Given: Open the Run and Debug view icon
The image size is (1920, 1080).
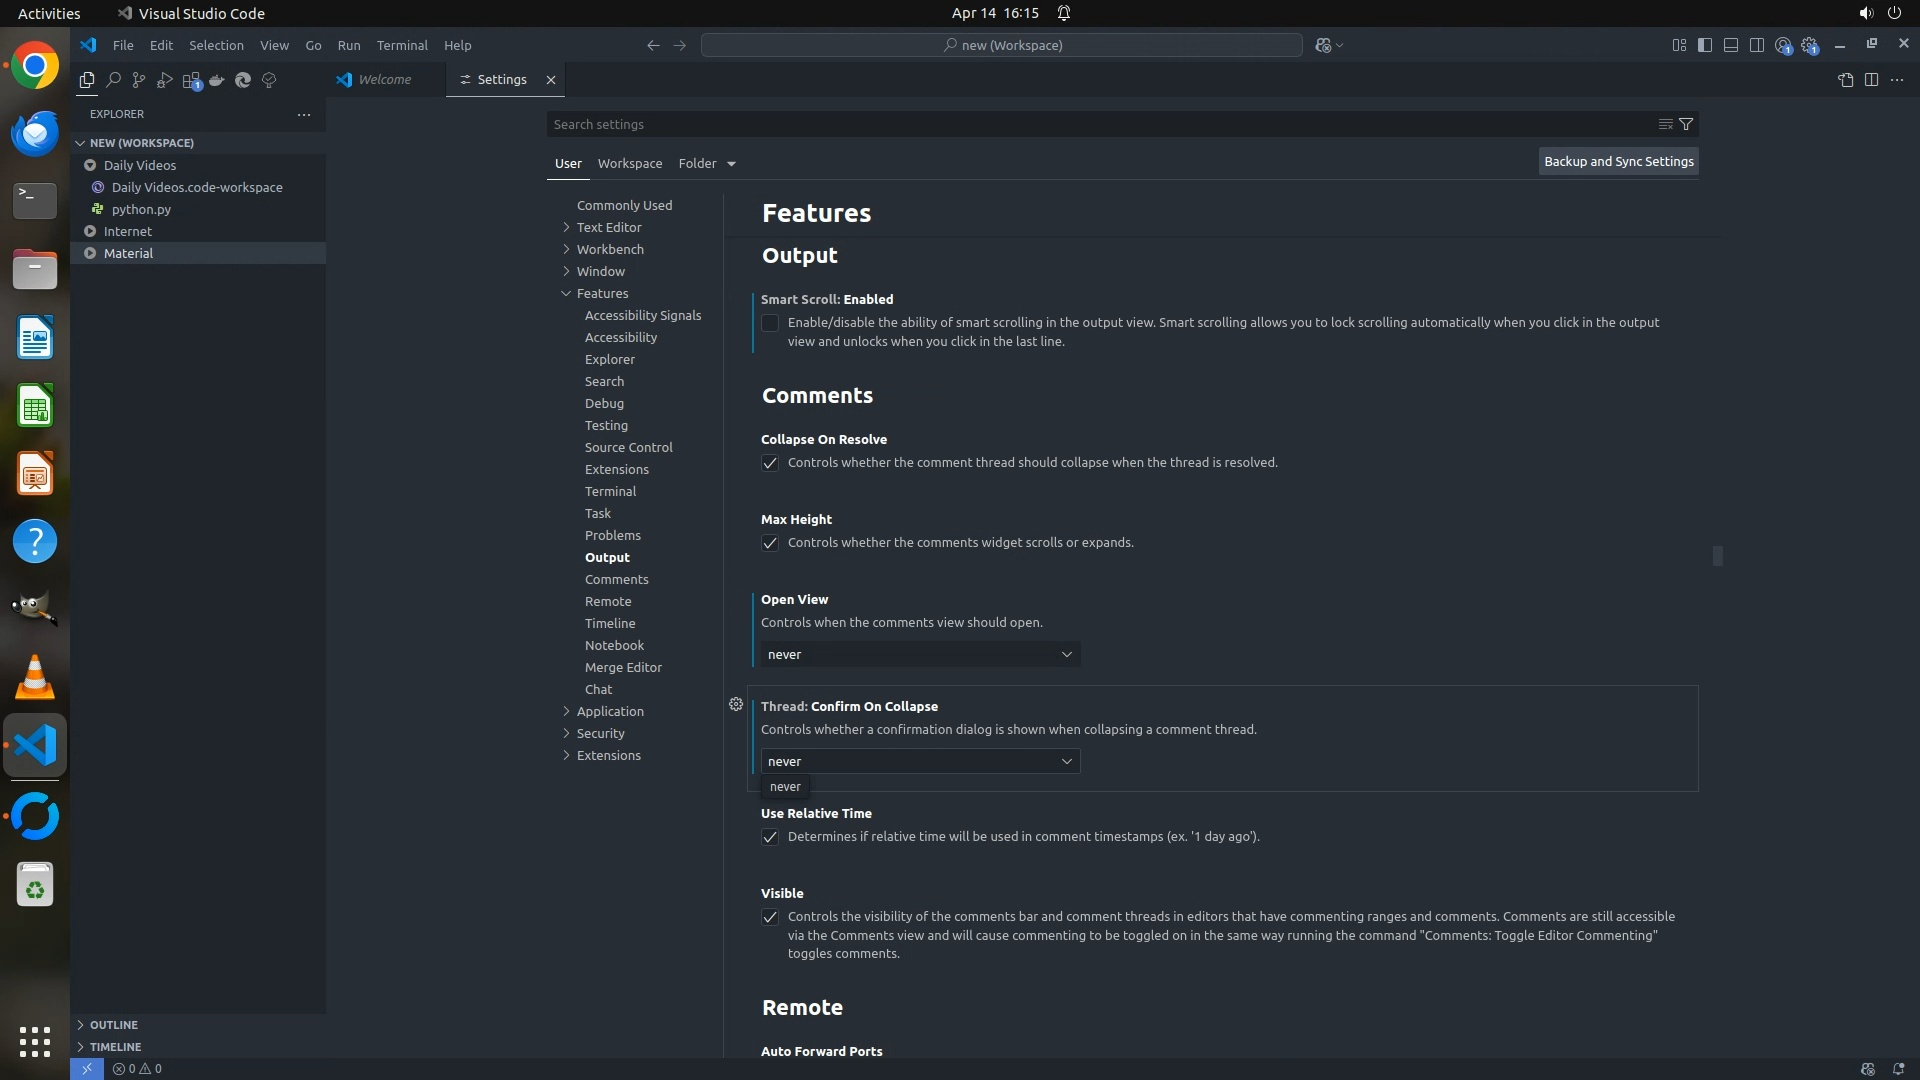Looking at the screenshot, I should tap(165, 80).
